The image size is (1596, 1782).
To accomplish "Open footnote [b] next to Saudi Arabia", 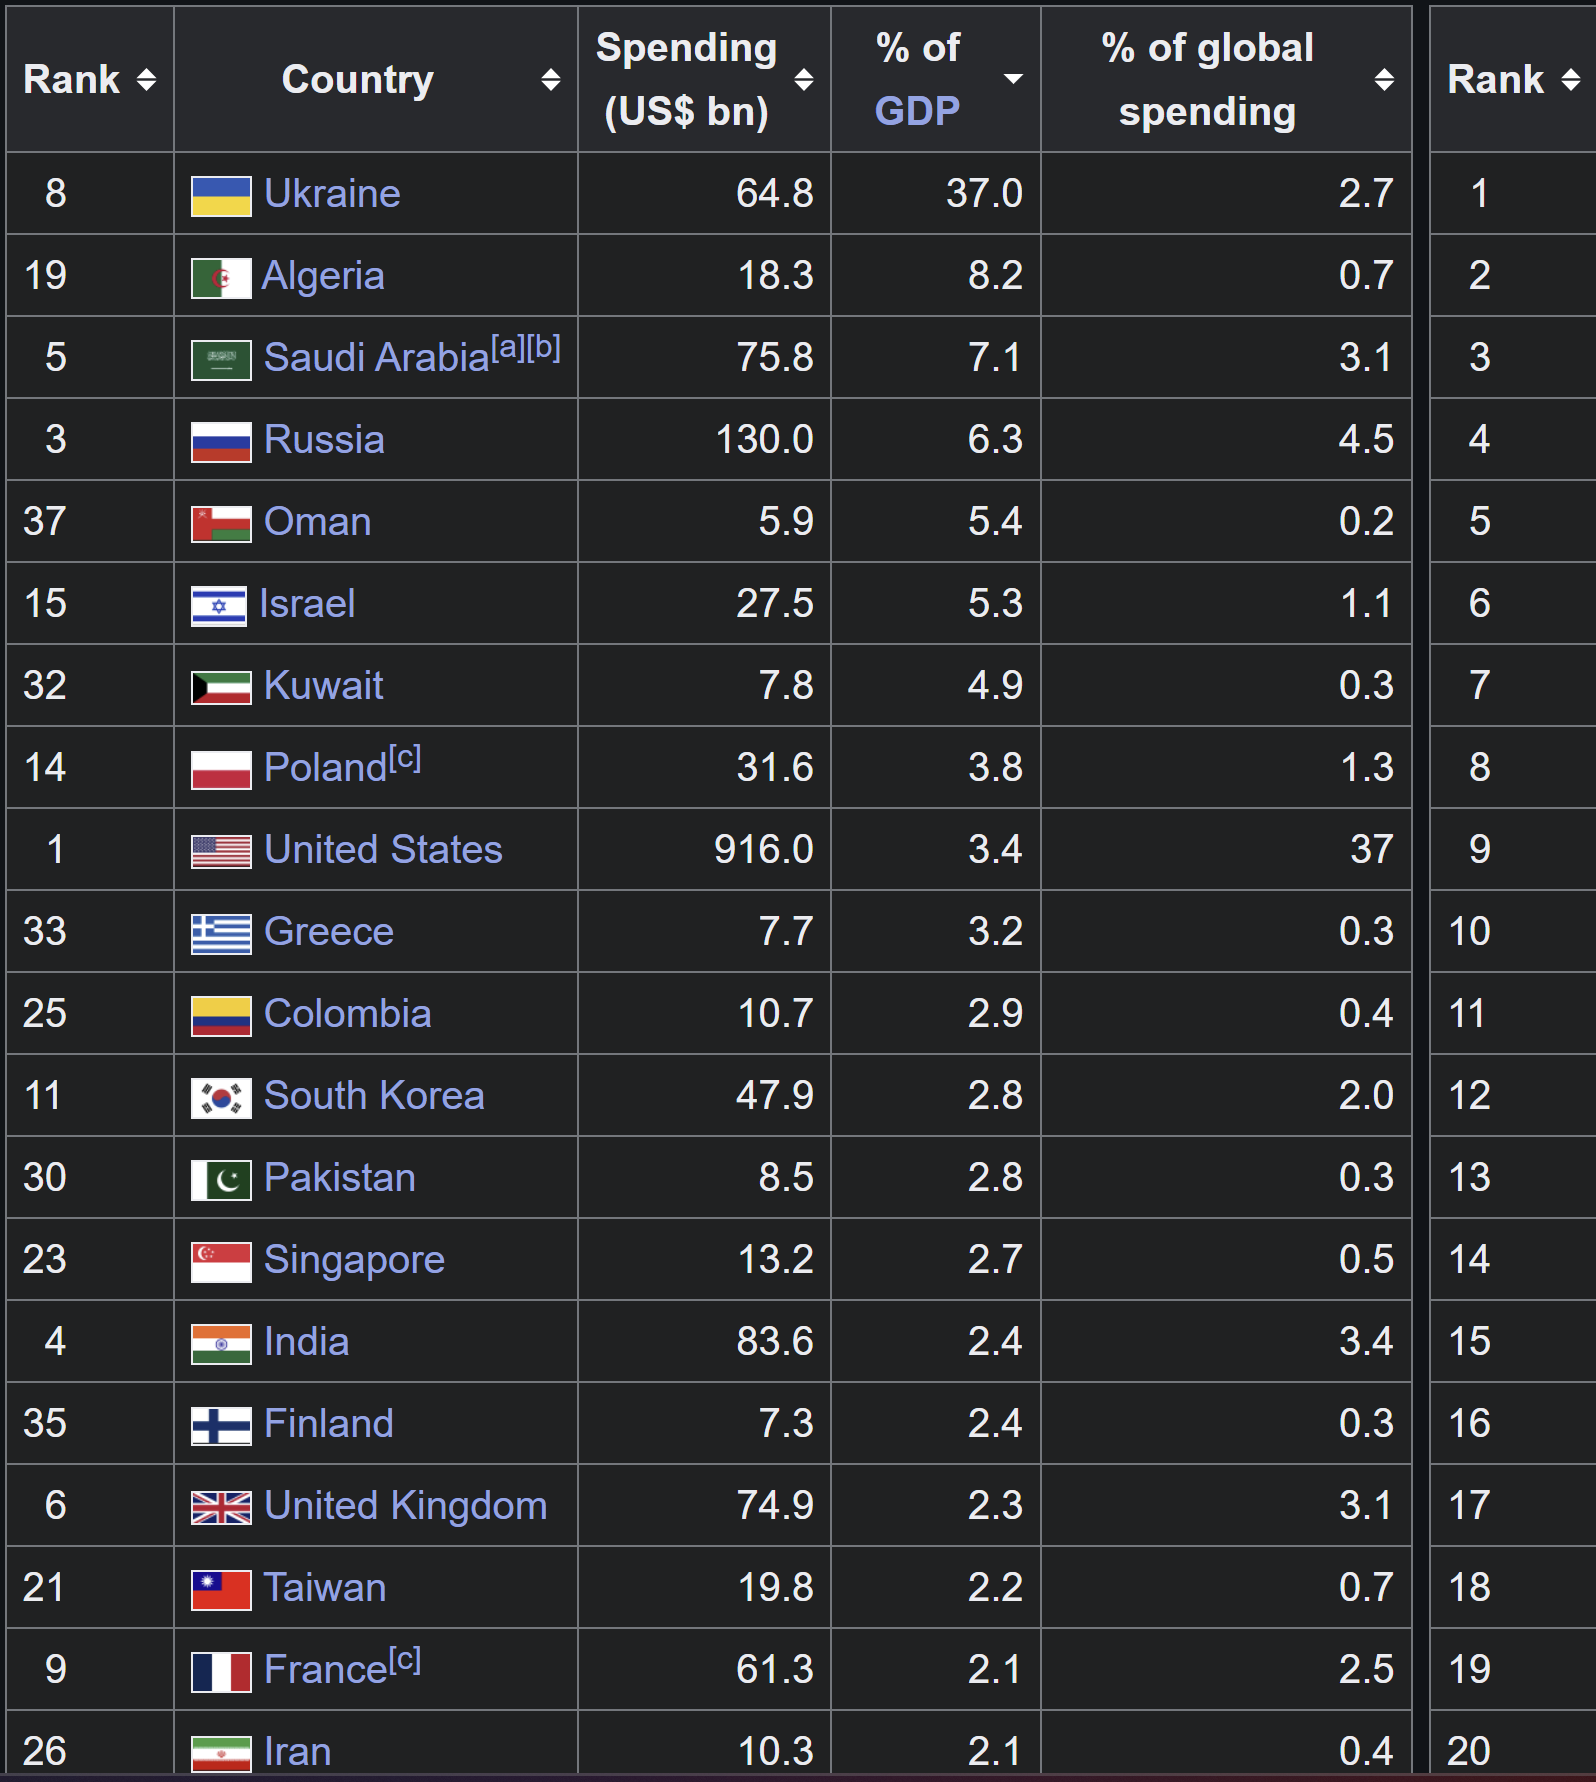I will (x=544, y=347).
